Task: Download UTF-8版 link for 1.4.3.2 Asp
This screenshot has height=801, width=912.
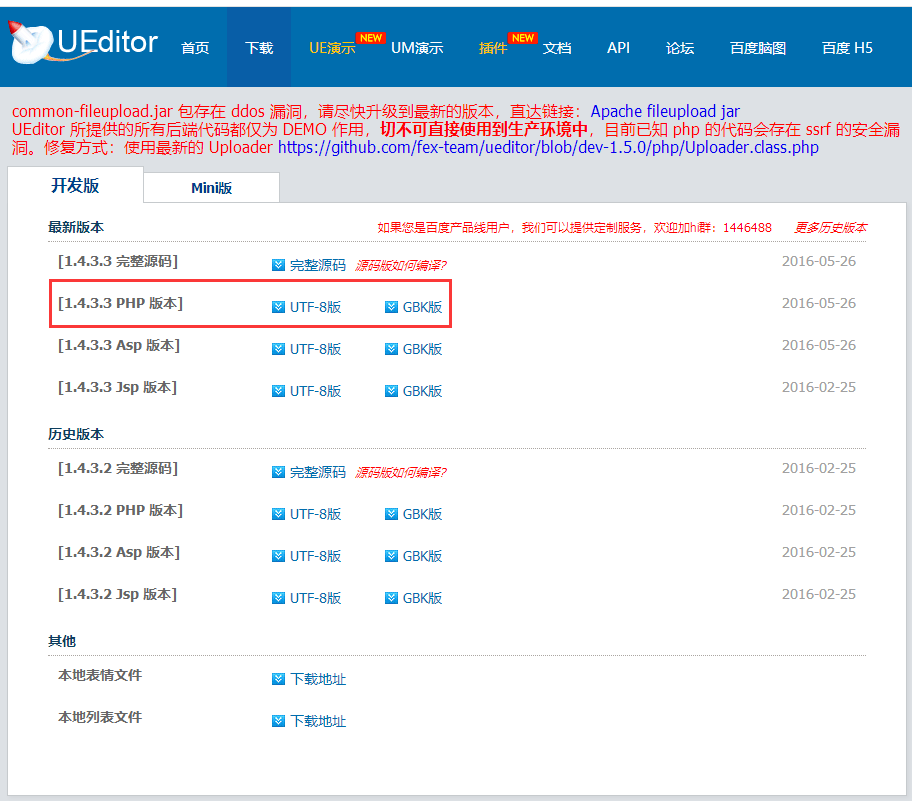Action: pos(315,556)
